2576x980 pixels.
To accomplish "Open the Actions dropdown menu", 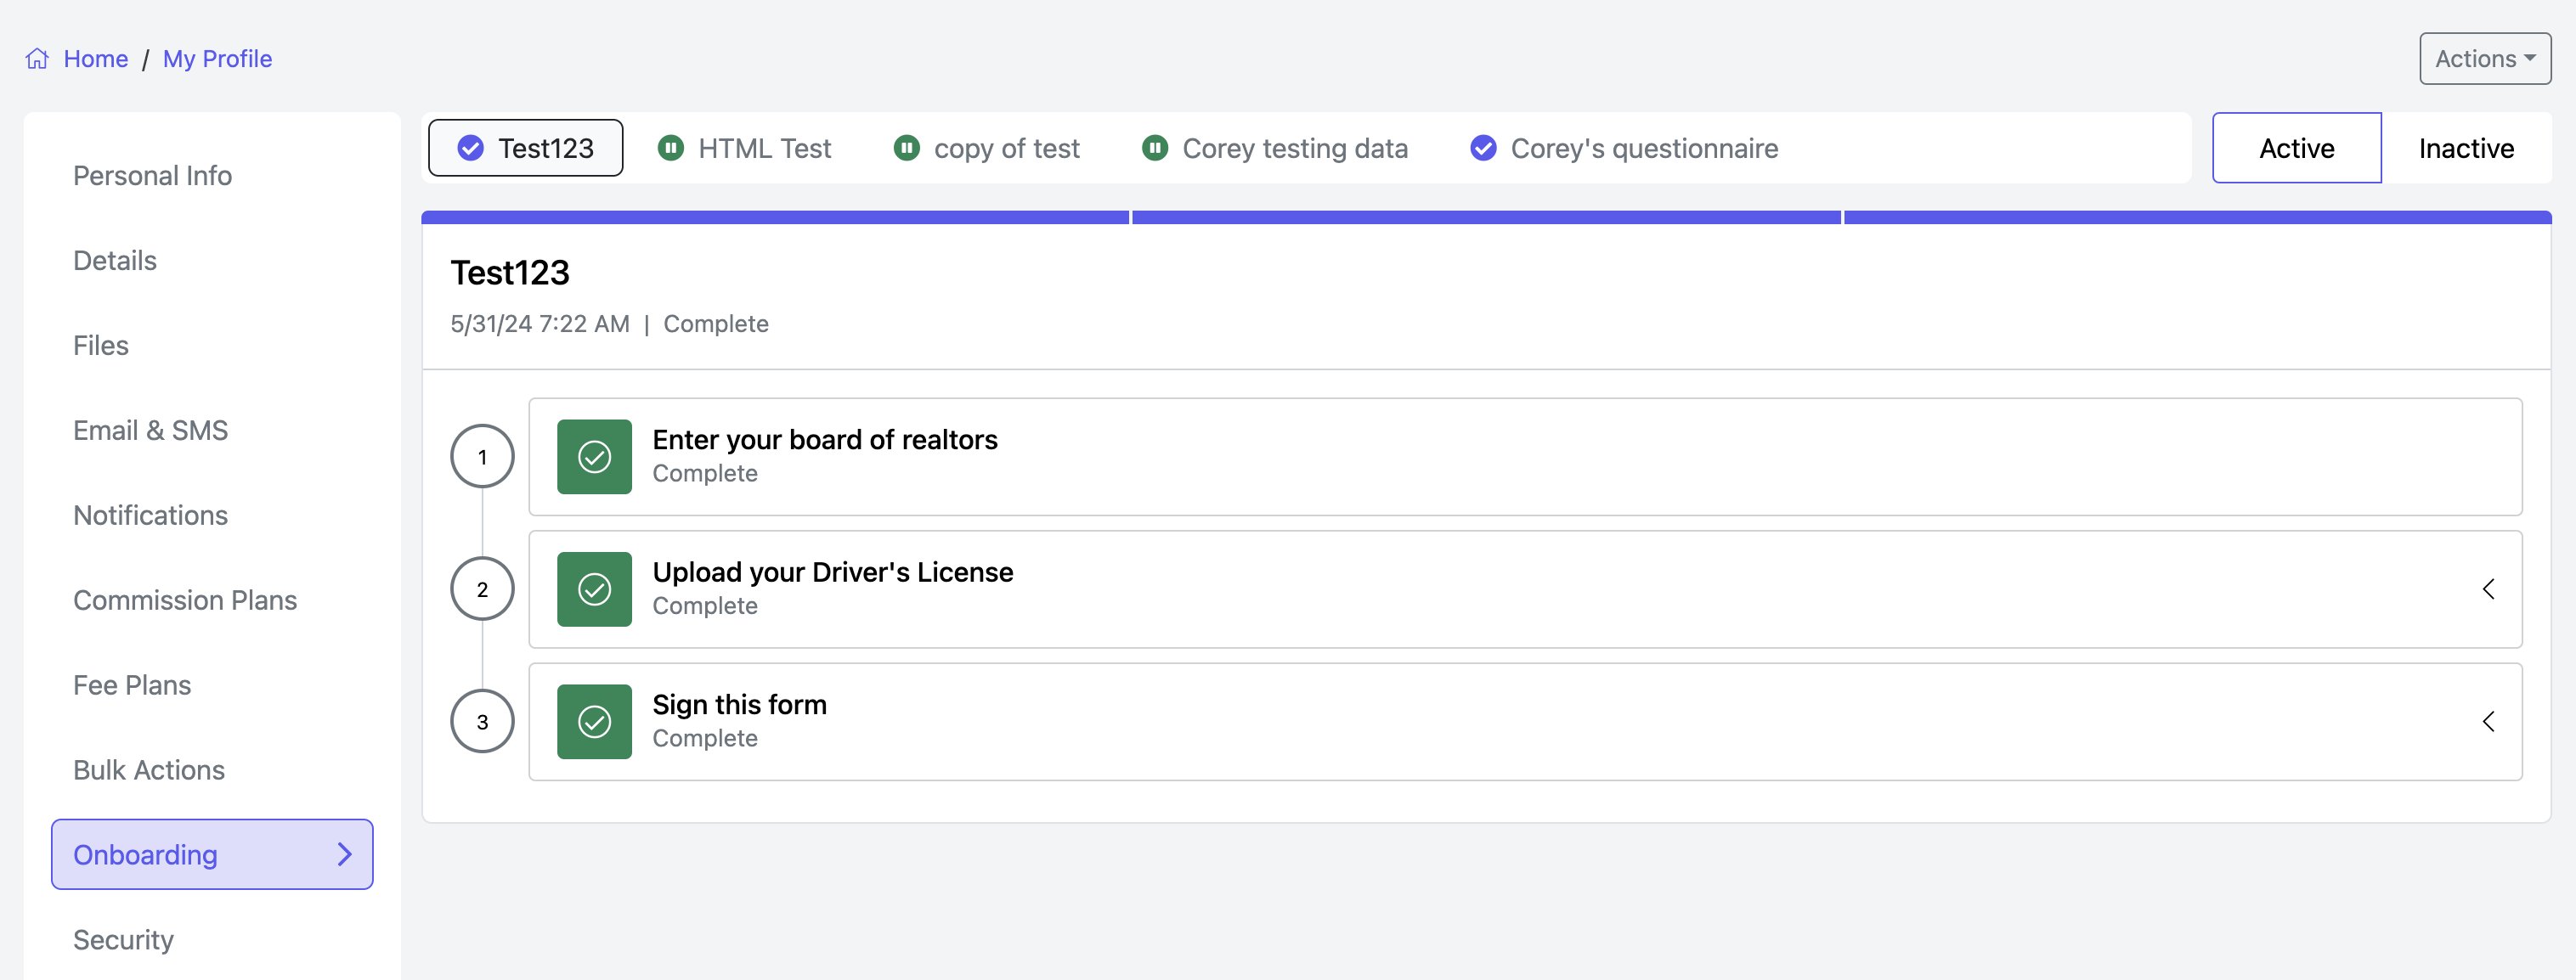I will click(x=2484, y=59).
